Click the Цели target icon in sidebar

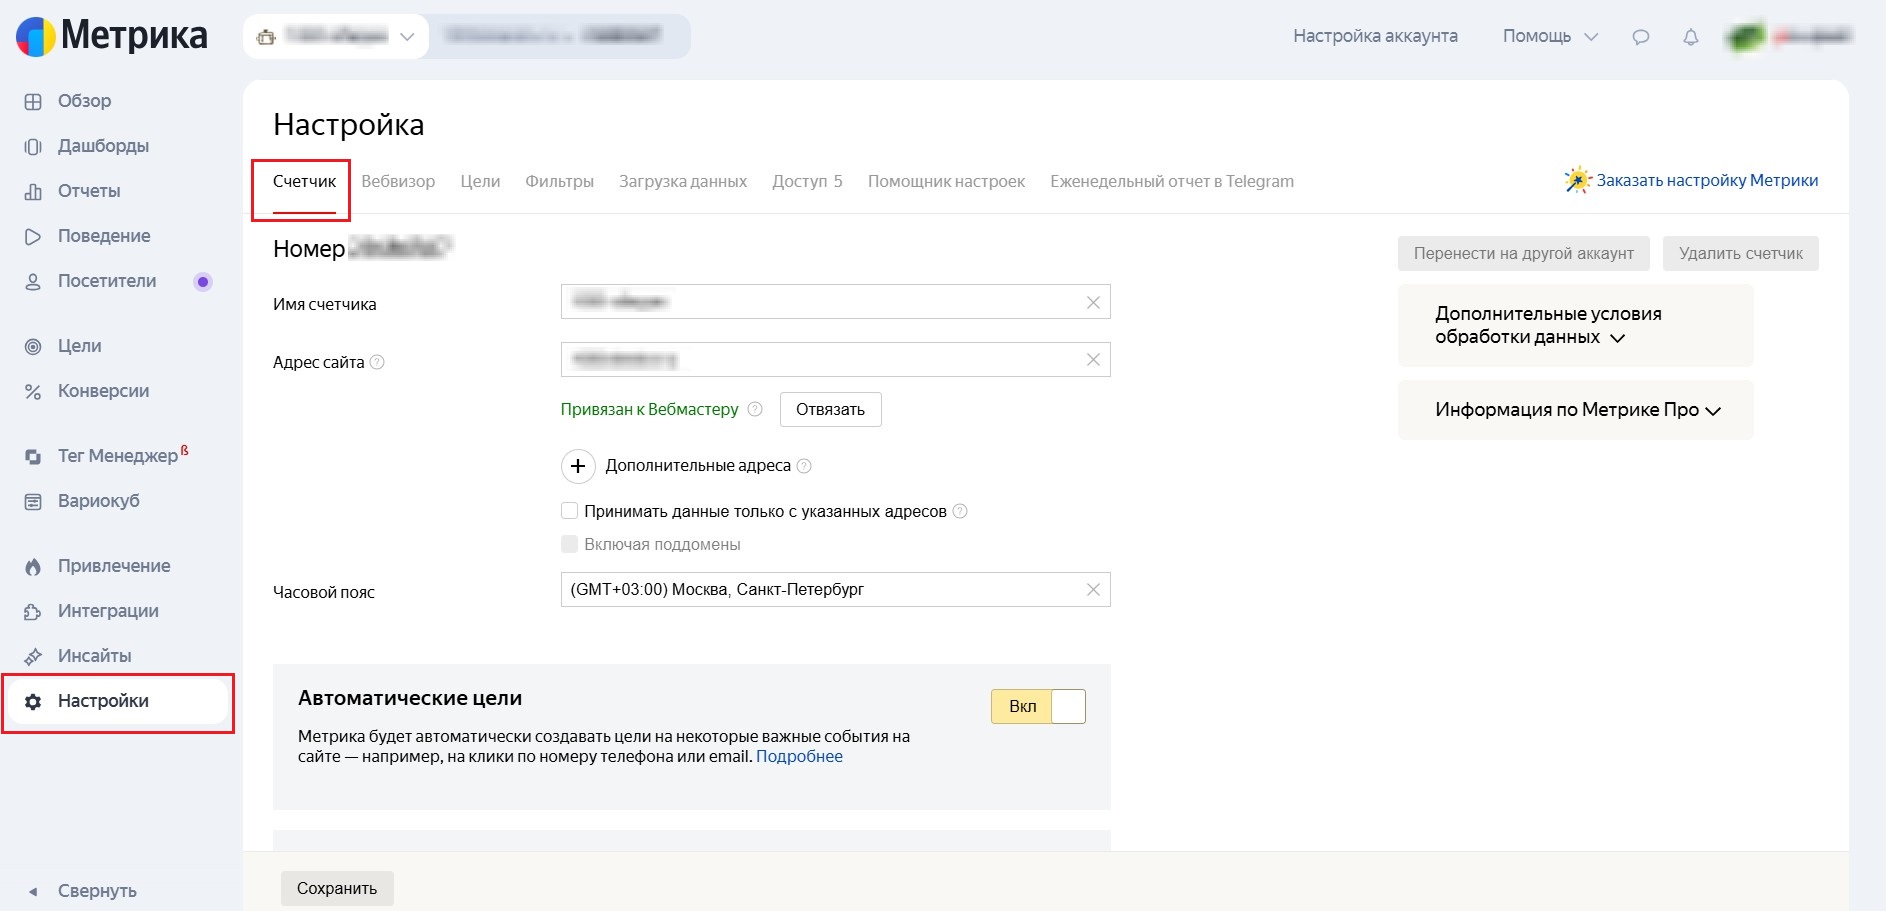point(33,347)
